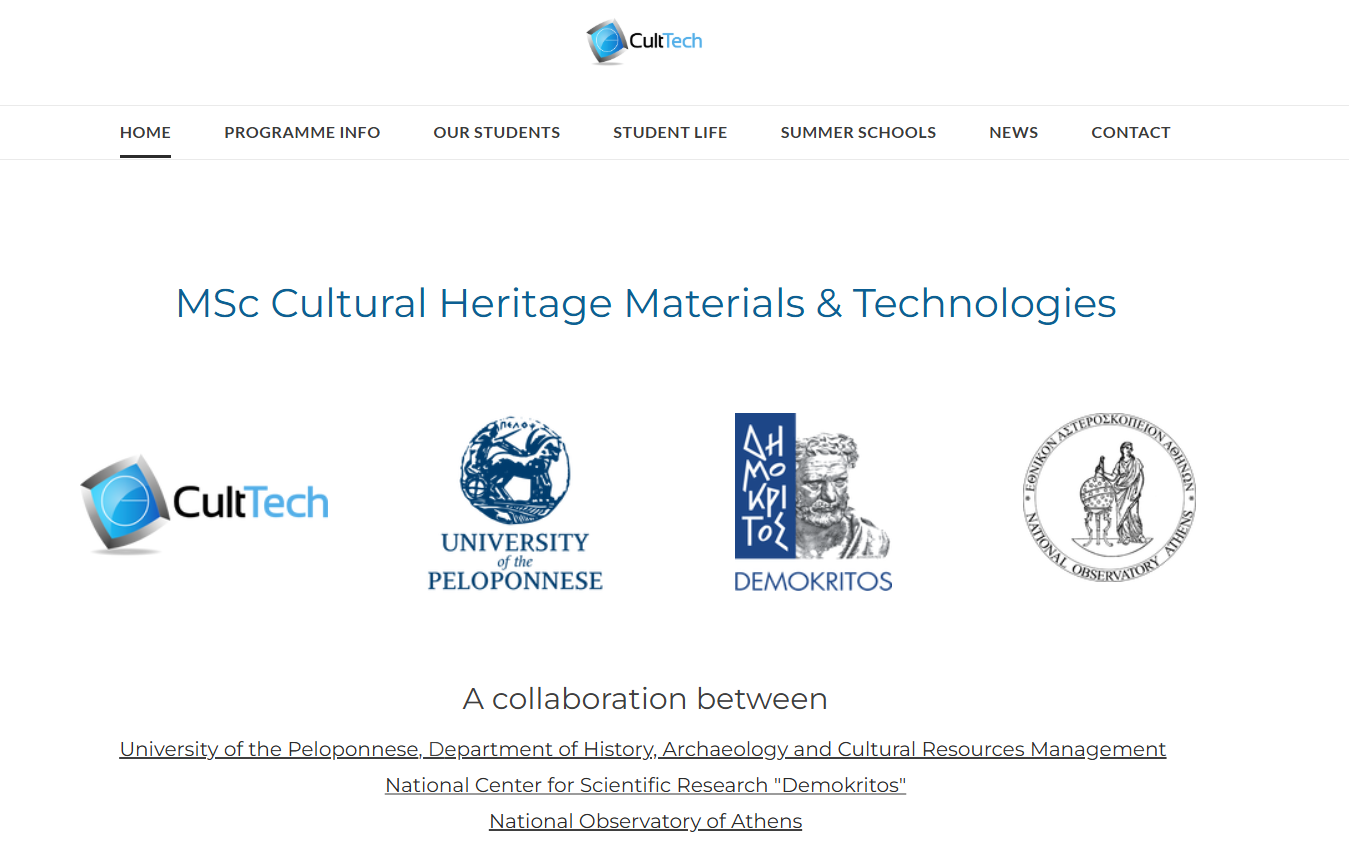Visit the National Observatory of Athens text link
The image size is (1349, 859).
[645, 821]
